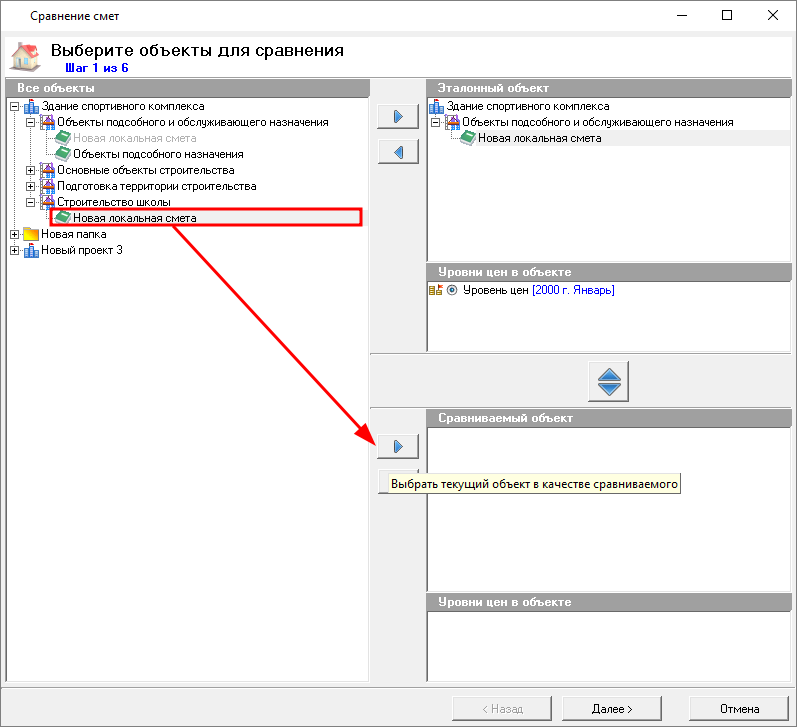Click Здание спортивного комплекса icon in left tree
This screenshot has width=797, height=727.
30,106
